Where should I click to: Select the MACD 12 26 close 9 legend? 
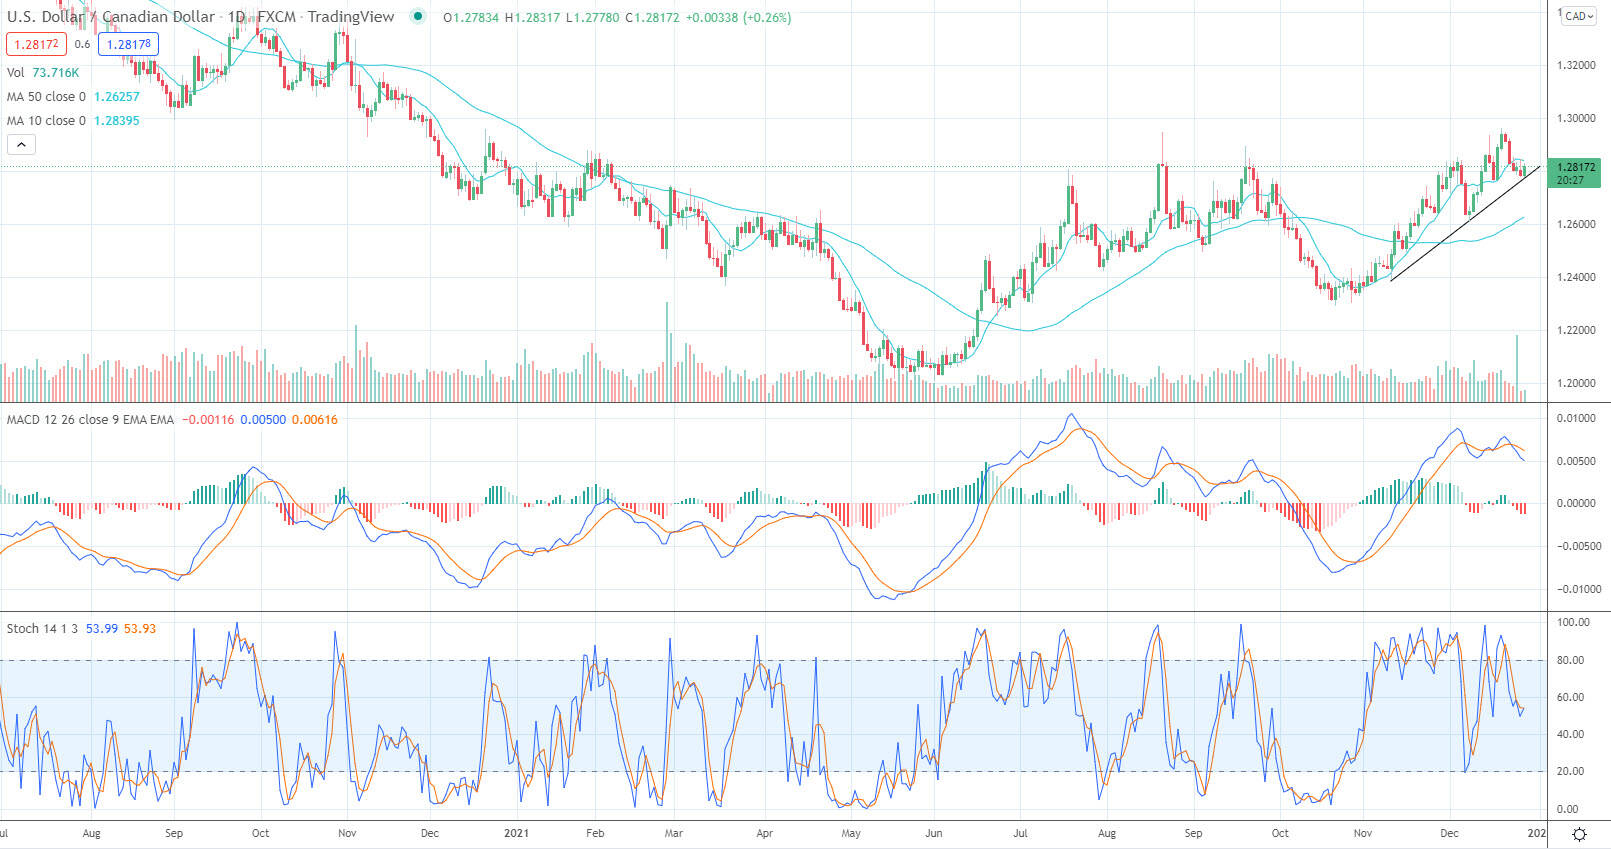90,420
